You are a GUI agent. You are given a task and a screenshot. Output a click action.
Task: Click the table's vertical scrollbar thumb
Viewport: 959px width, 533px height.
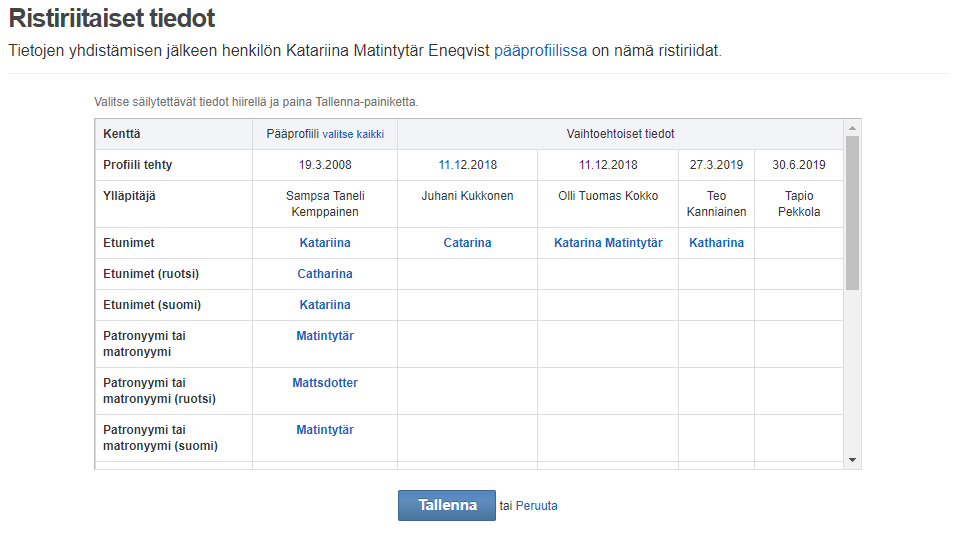coord(852,212)
